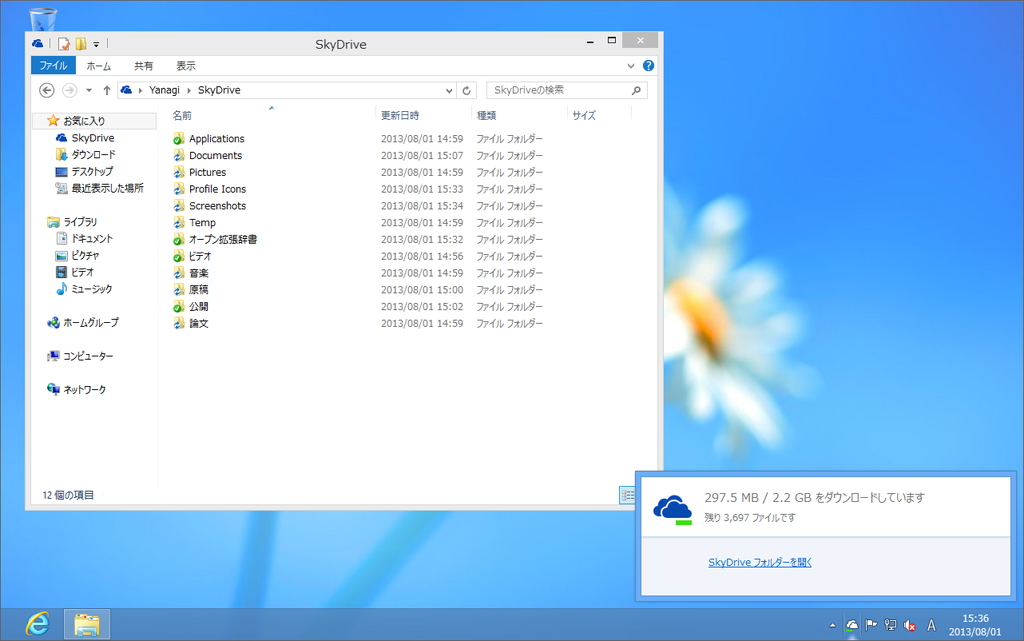The image size is (1024, 641).
Task: Click the IME A input mode indicator
Action: coord(932,625)
